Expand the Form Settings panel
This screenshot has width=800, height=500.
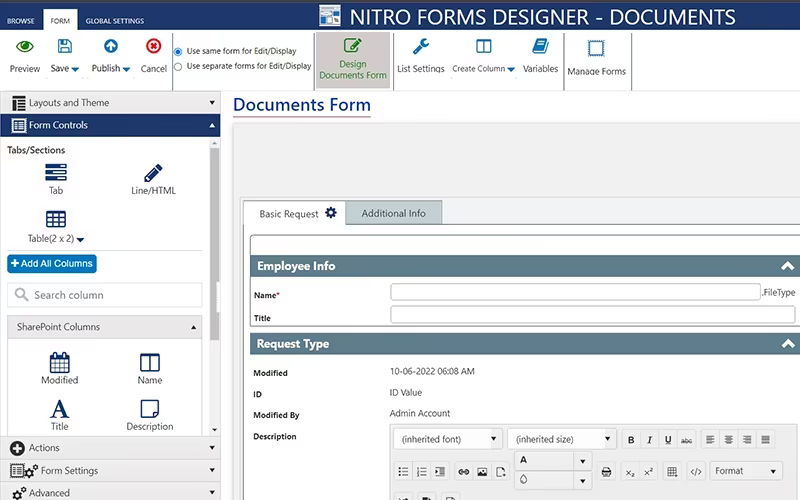[110, 470]
